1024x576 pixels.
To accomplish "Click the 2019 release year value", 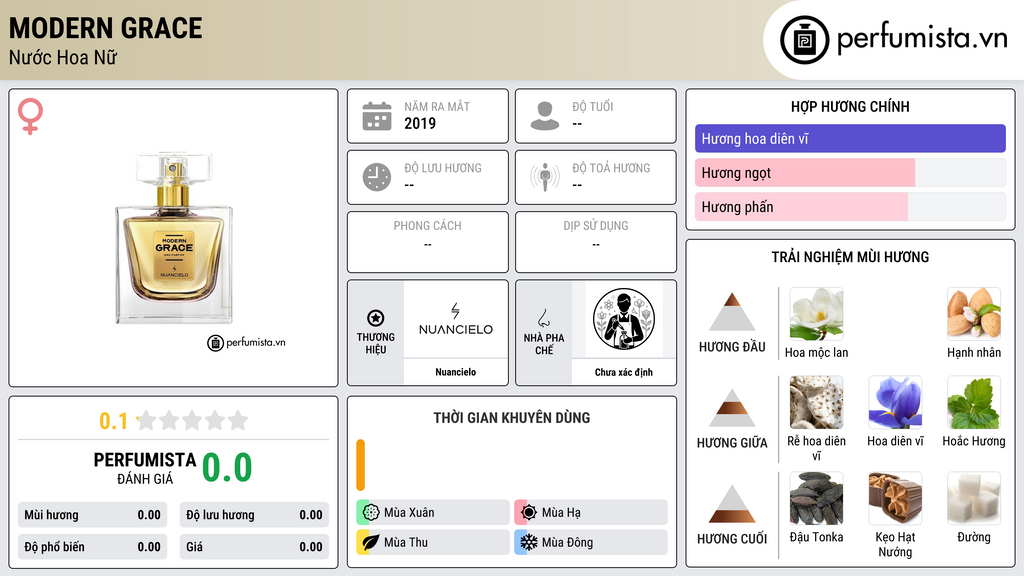I will (420, 123).
